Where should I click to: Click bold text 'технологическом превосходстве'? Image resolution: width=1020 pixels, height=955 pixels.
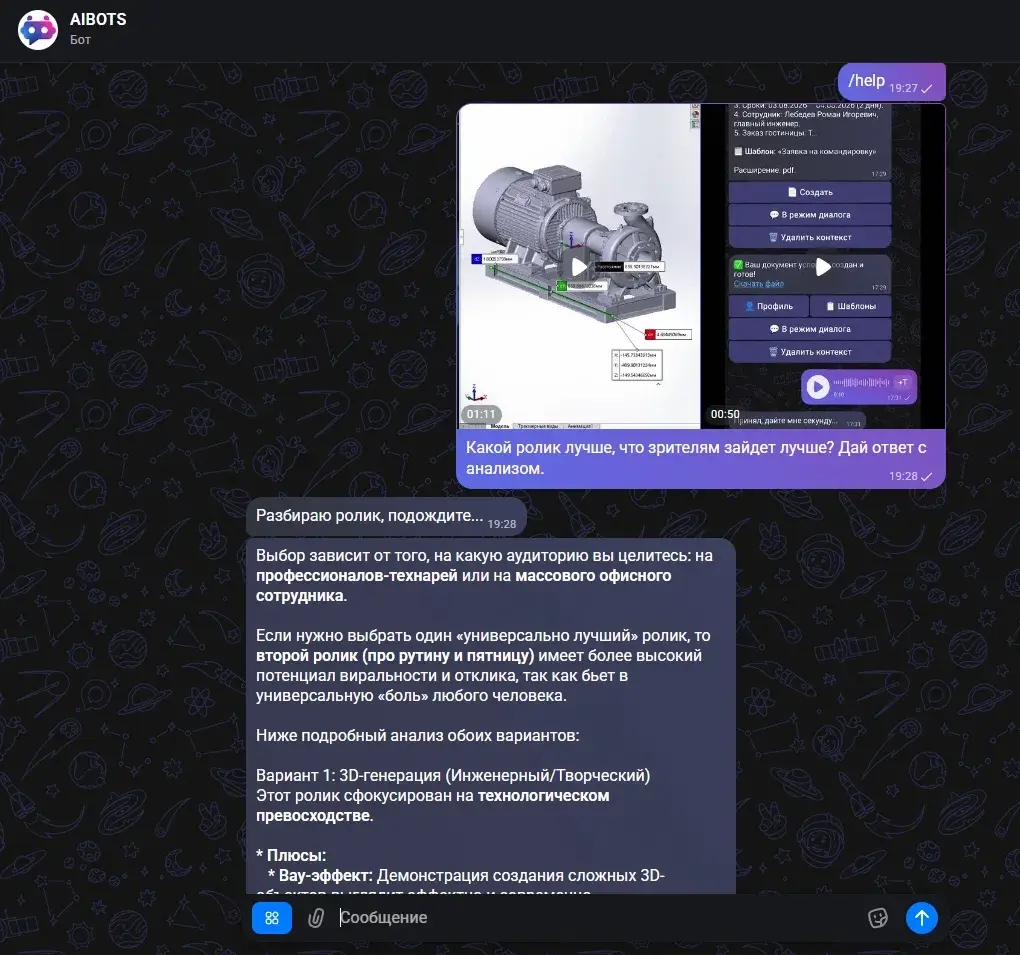[433, 805]
